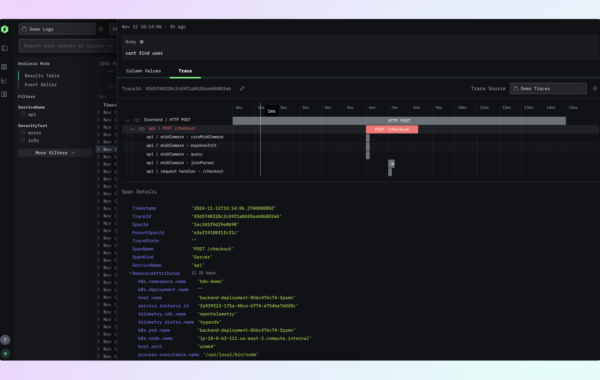The height and width of the screenshot is (380, 600).
Task: Click the ParentSpanId value
Action: tap(215, 233)
